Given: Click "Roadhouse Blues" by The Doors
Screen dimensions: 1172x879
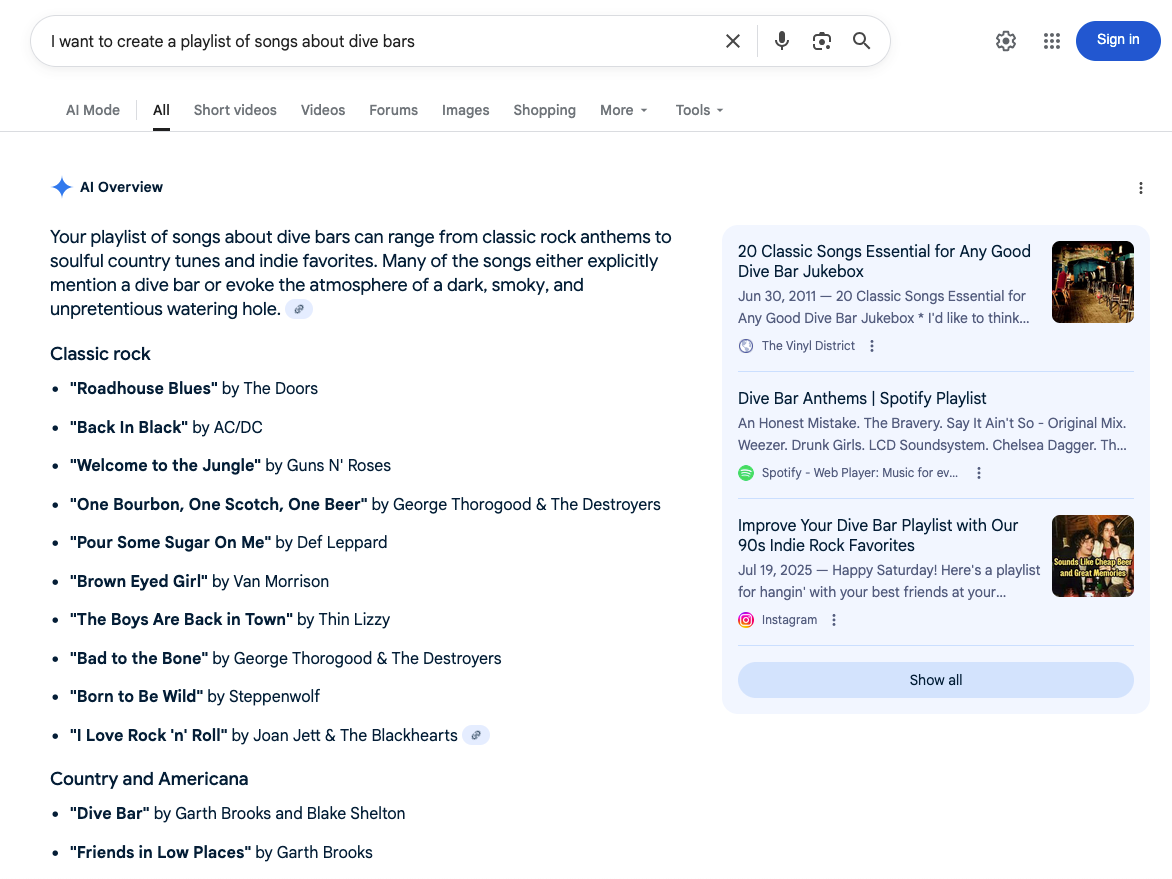Looking at the screenshot, I should [194, 389].
